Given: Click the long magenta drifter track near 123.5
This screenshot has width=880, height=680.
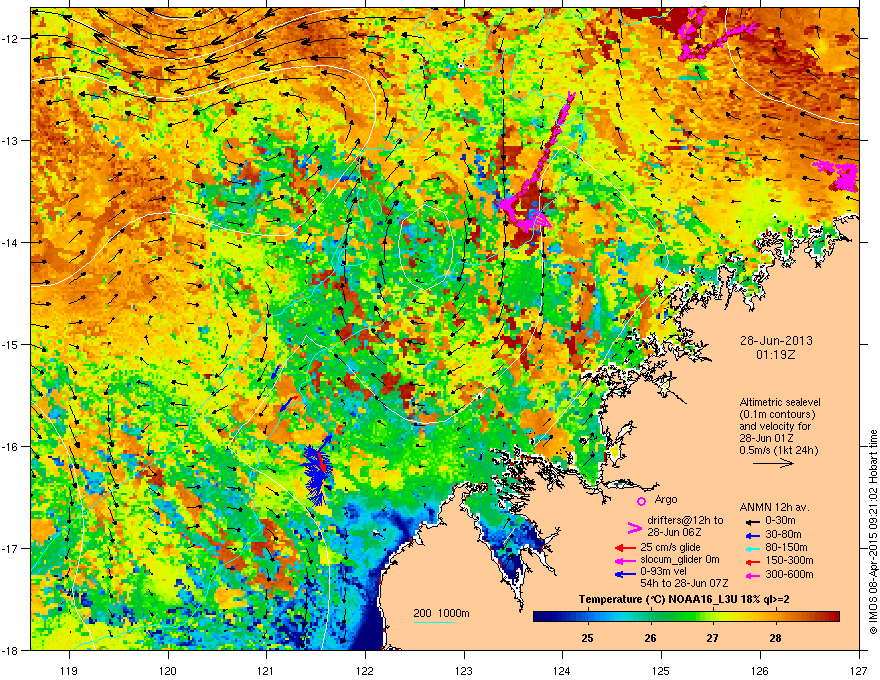Looking at the screenshot, I should pyautogui.click(x=536, y=163).
